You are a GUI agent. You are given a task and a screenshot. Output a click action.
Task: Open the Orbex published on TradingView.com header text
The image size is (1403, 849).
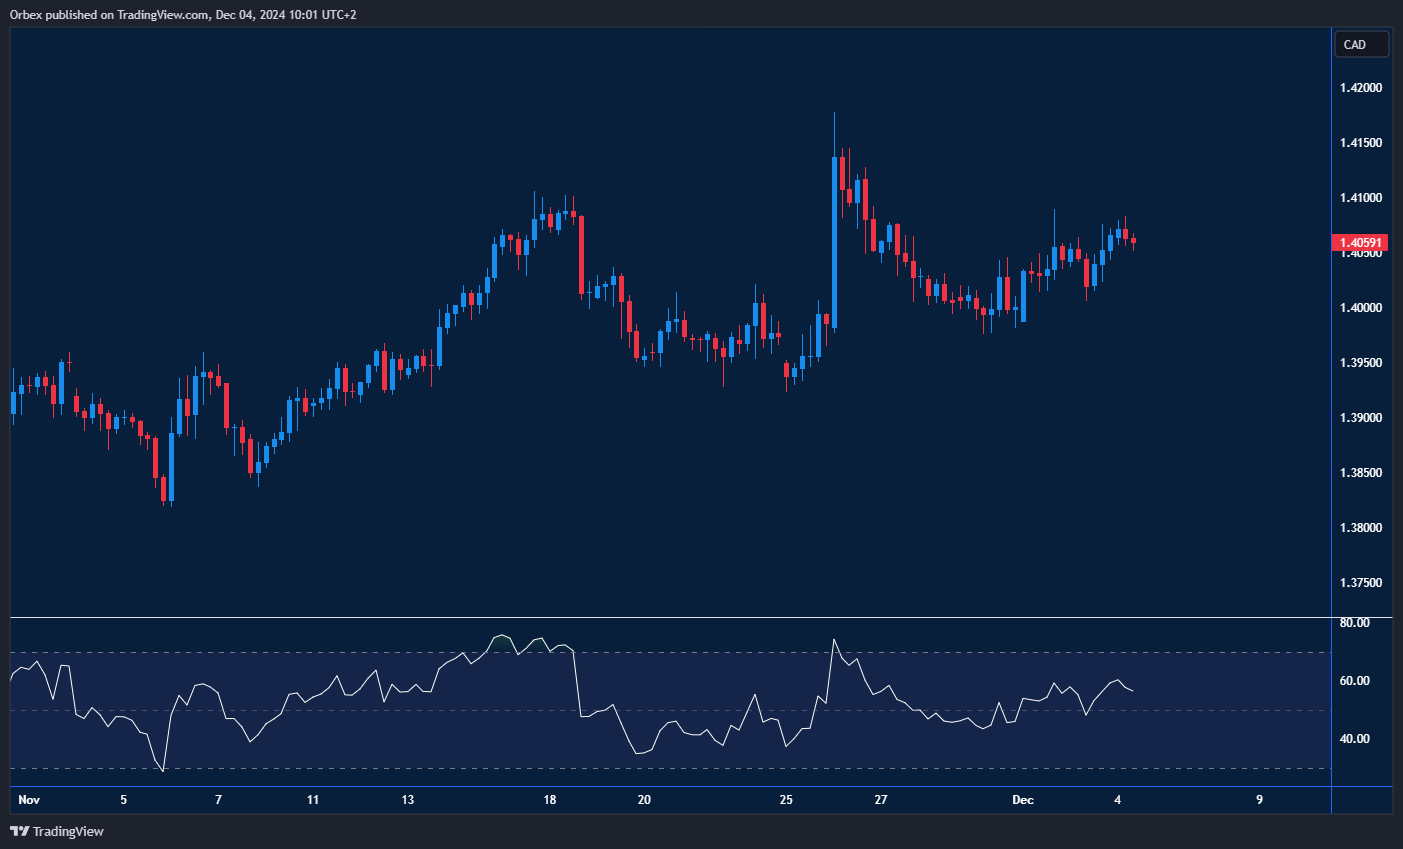click(183, 14)
